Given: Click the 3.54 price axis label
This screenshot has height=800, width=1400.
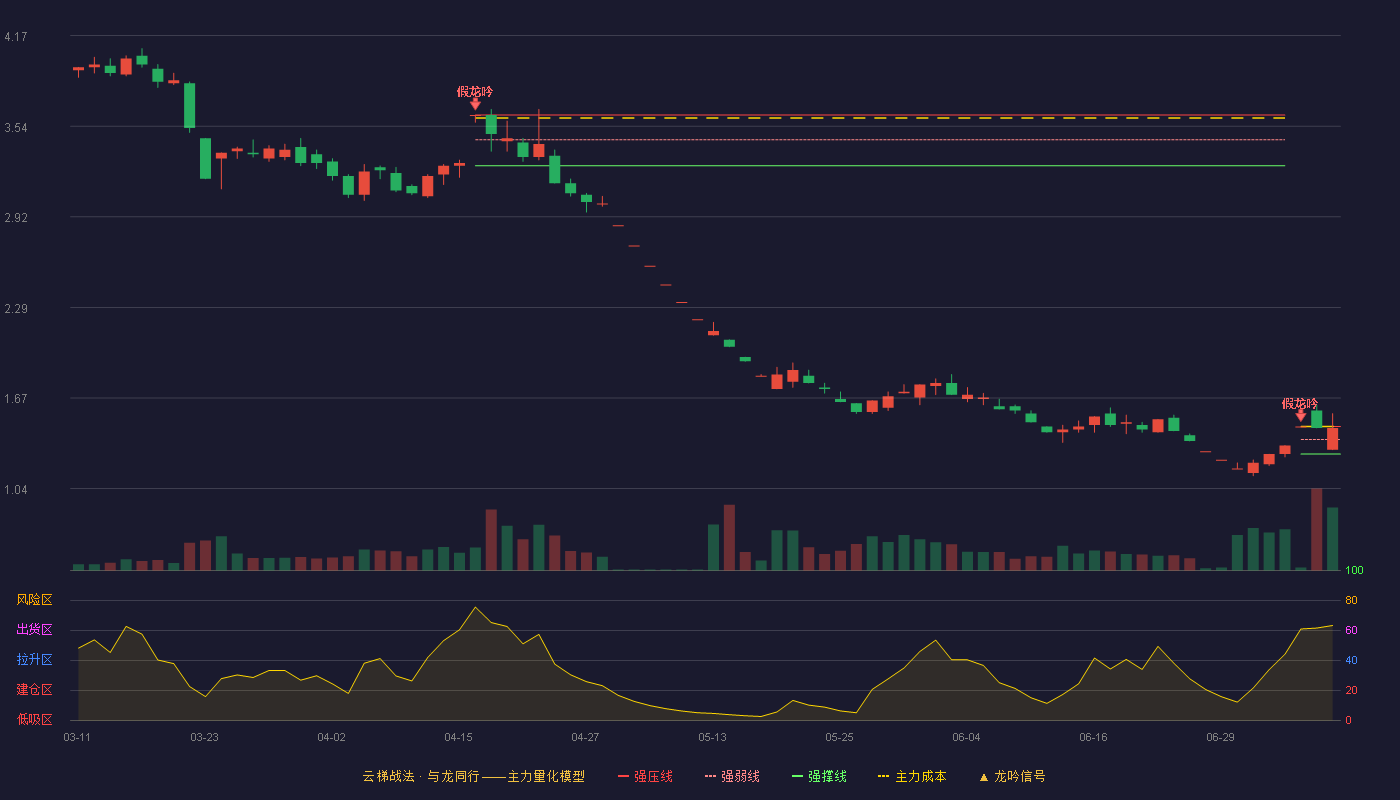Looking at the screenshot, I should tap(16, 127).
